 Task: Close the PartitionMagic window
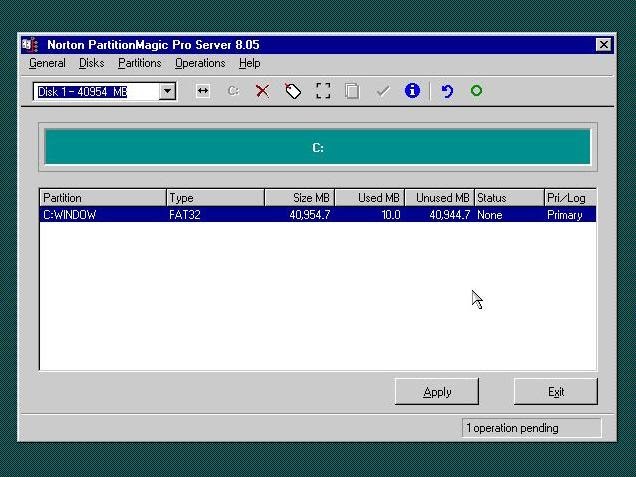point(604,45)
